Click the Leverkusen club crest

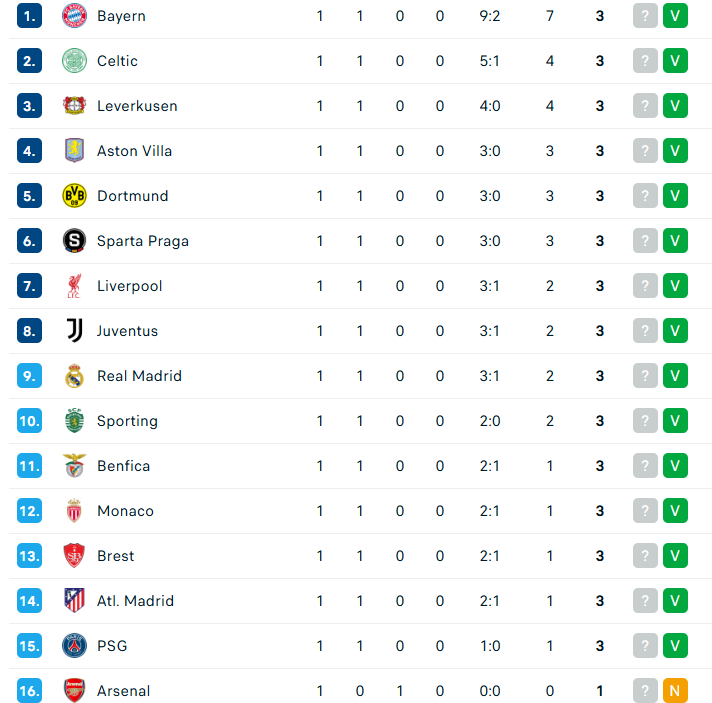point(74,106)
